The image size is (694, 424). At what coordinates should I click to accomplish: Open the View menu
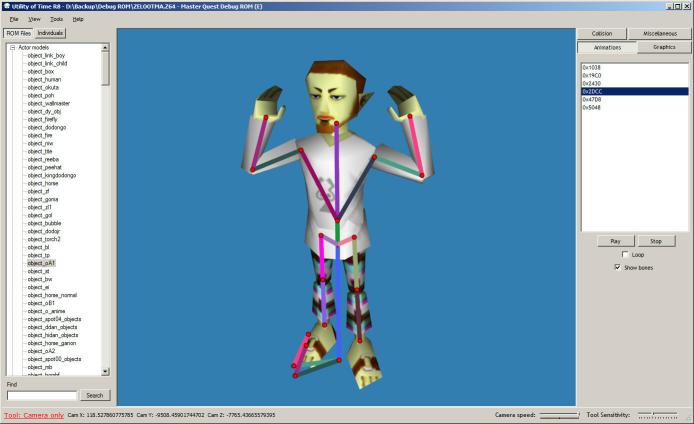[34, 19]
